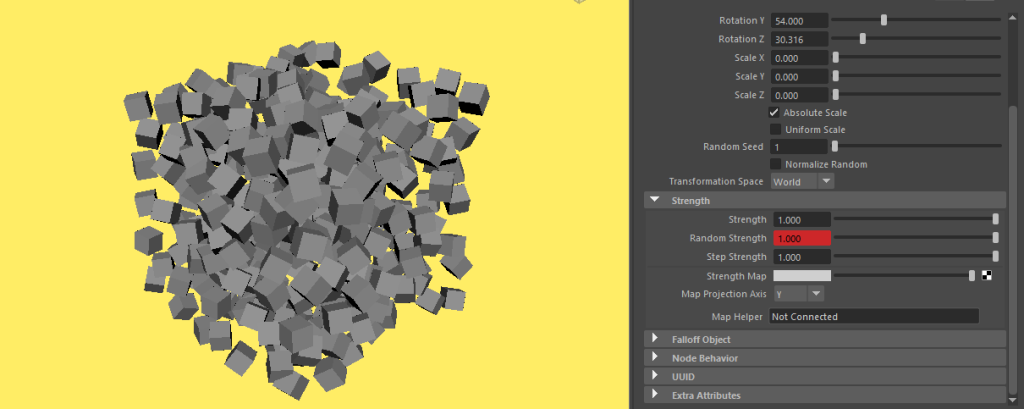Collapse the Strength section
Image resolution: width=1024 pixels, height=409 pixels.
pyautogui.click(x=655, y=201)
